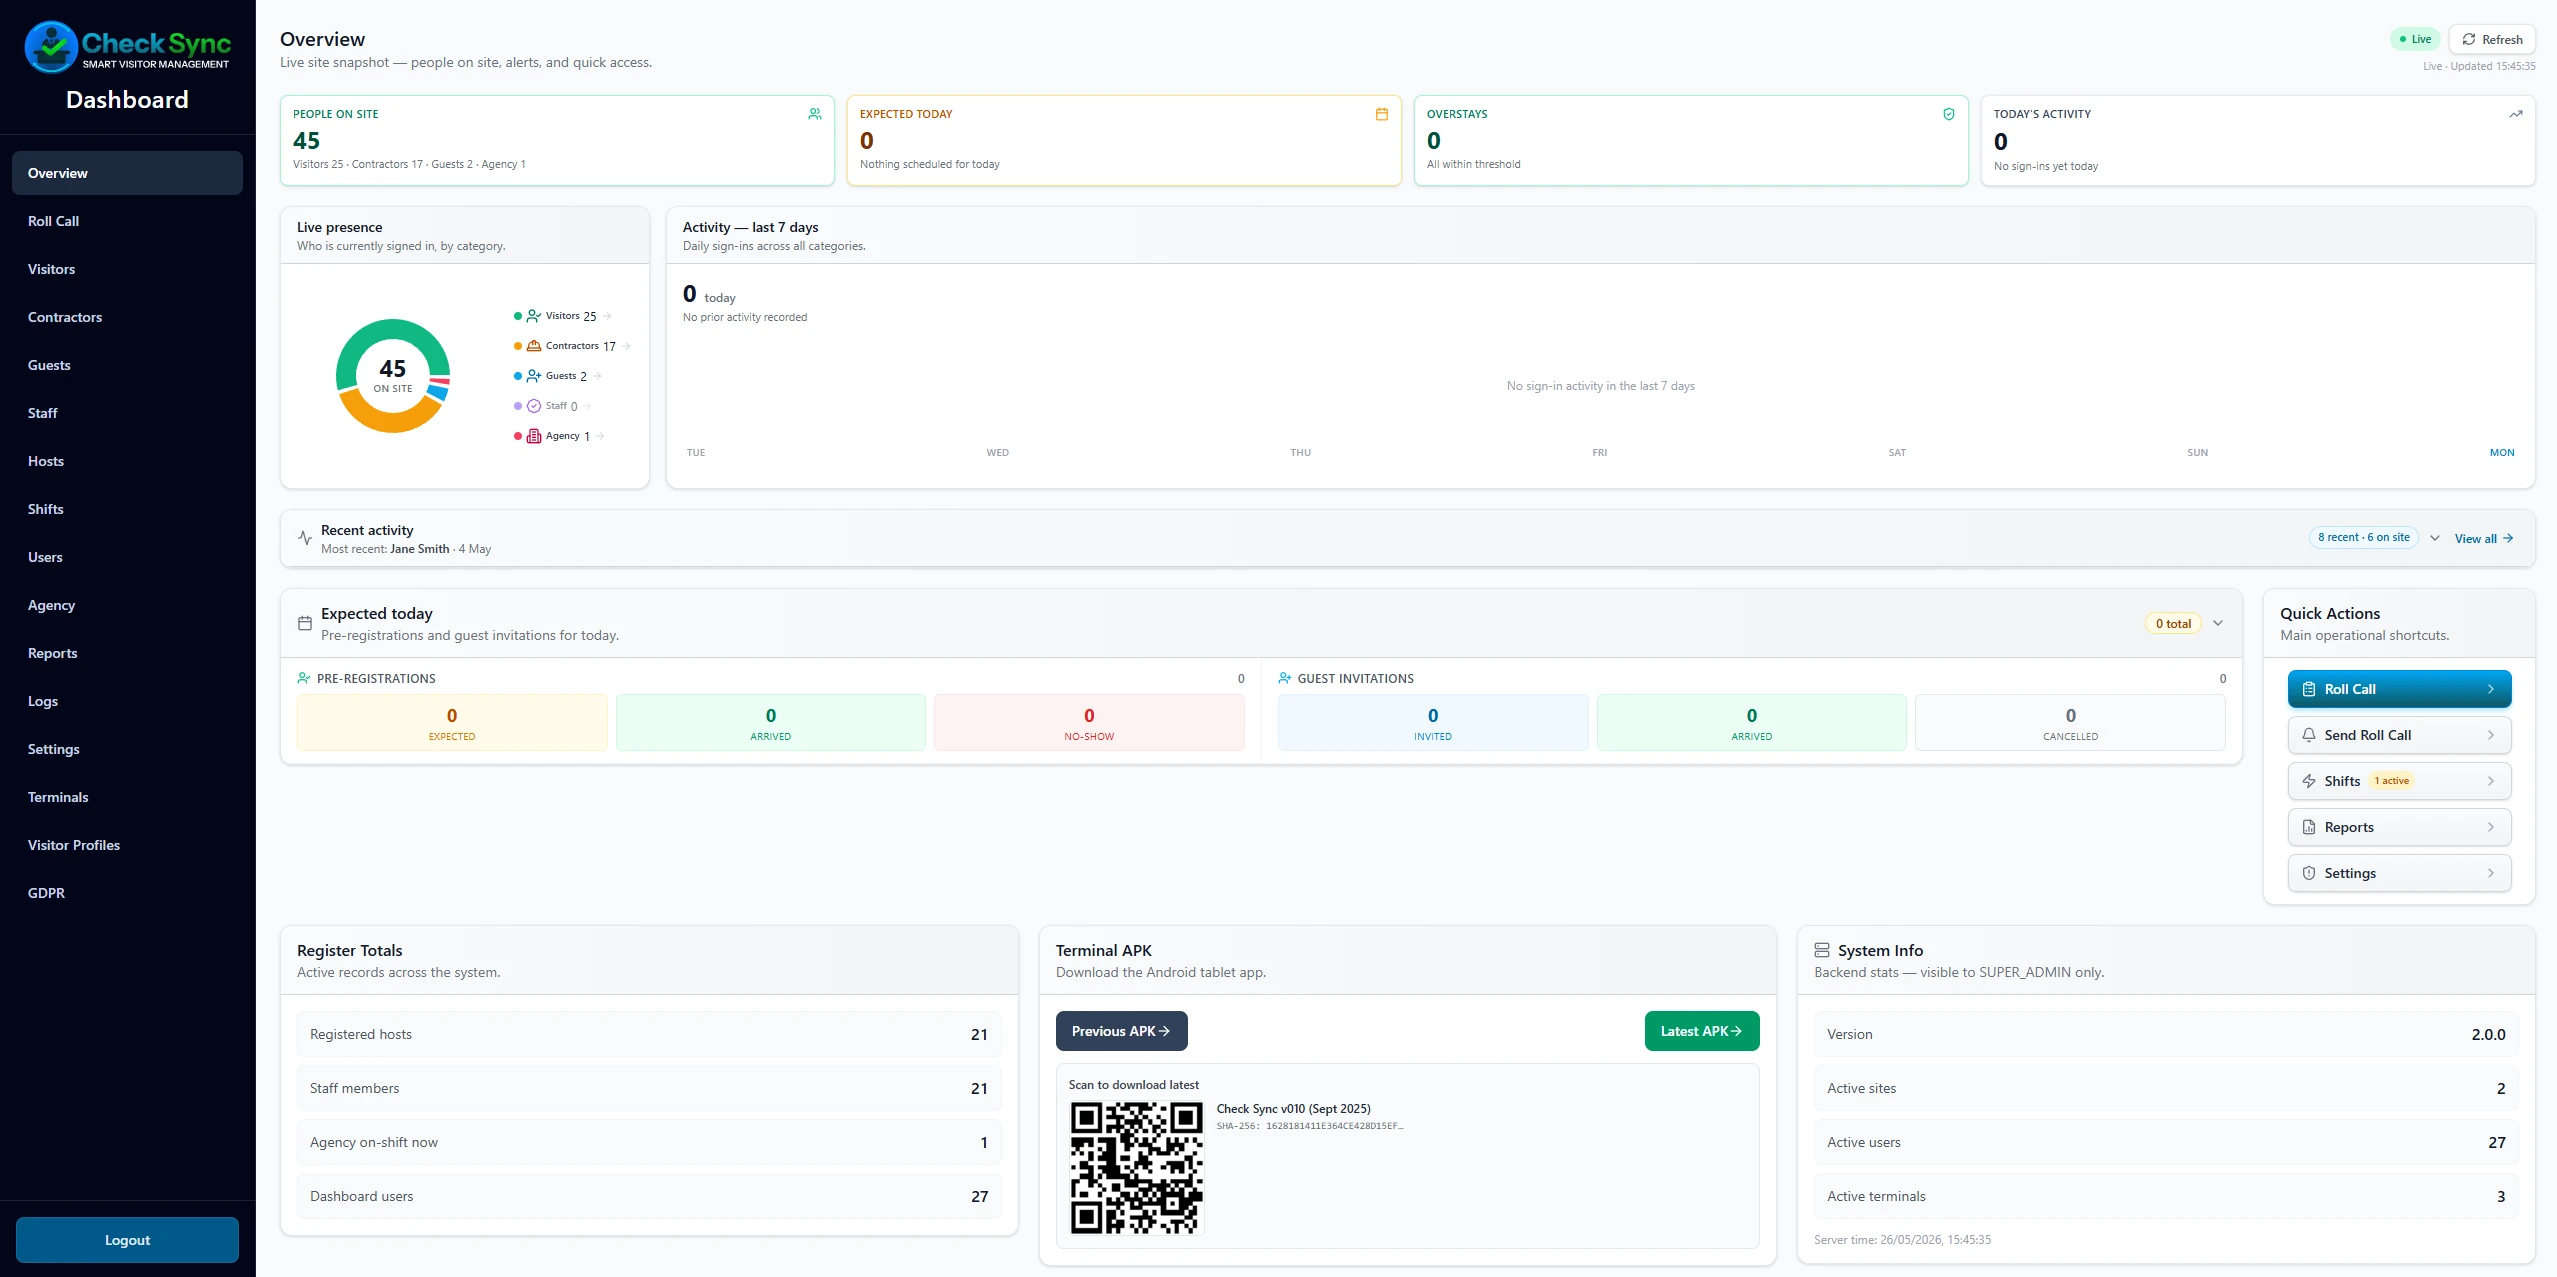The height and width of the screenshot is (1277, 2557).
Task: Click the lightning icon on Shifts action
Action: pos(2309,781)
